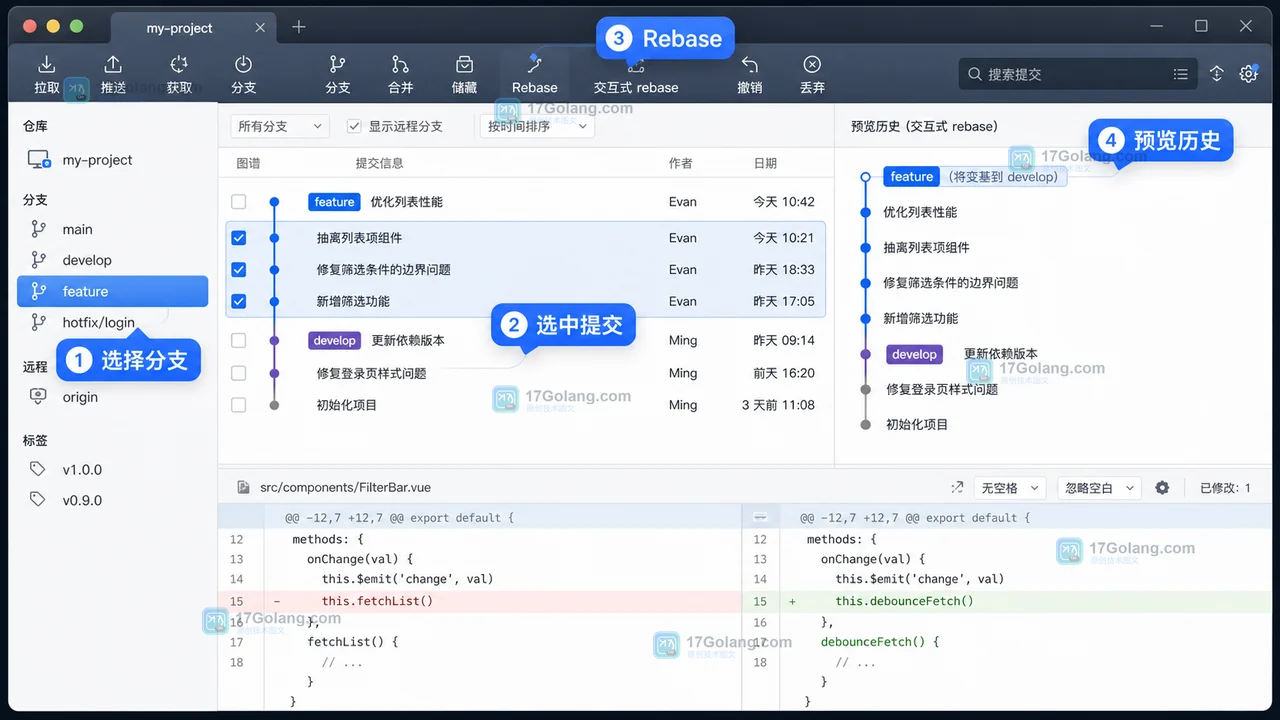1280x720 pixels.
Task: Open the search filter list icon
Action: (1181, 74)
